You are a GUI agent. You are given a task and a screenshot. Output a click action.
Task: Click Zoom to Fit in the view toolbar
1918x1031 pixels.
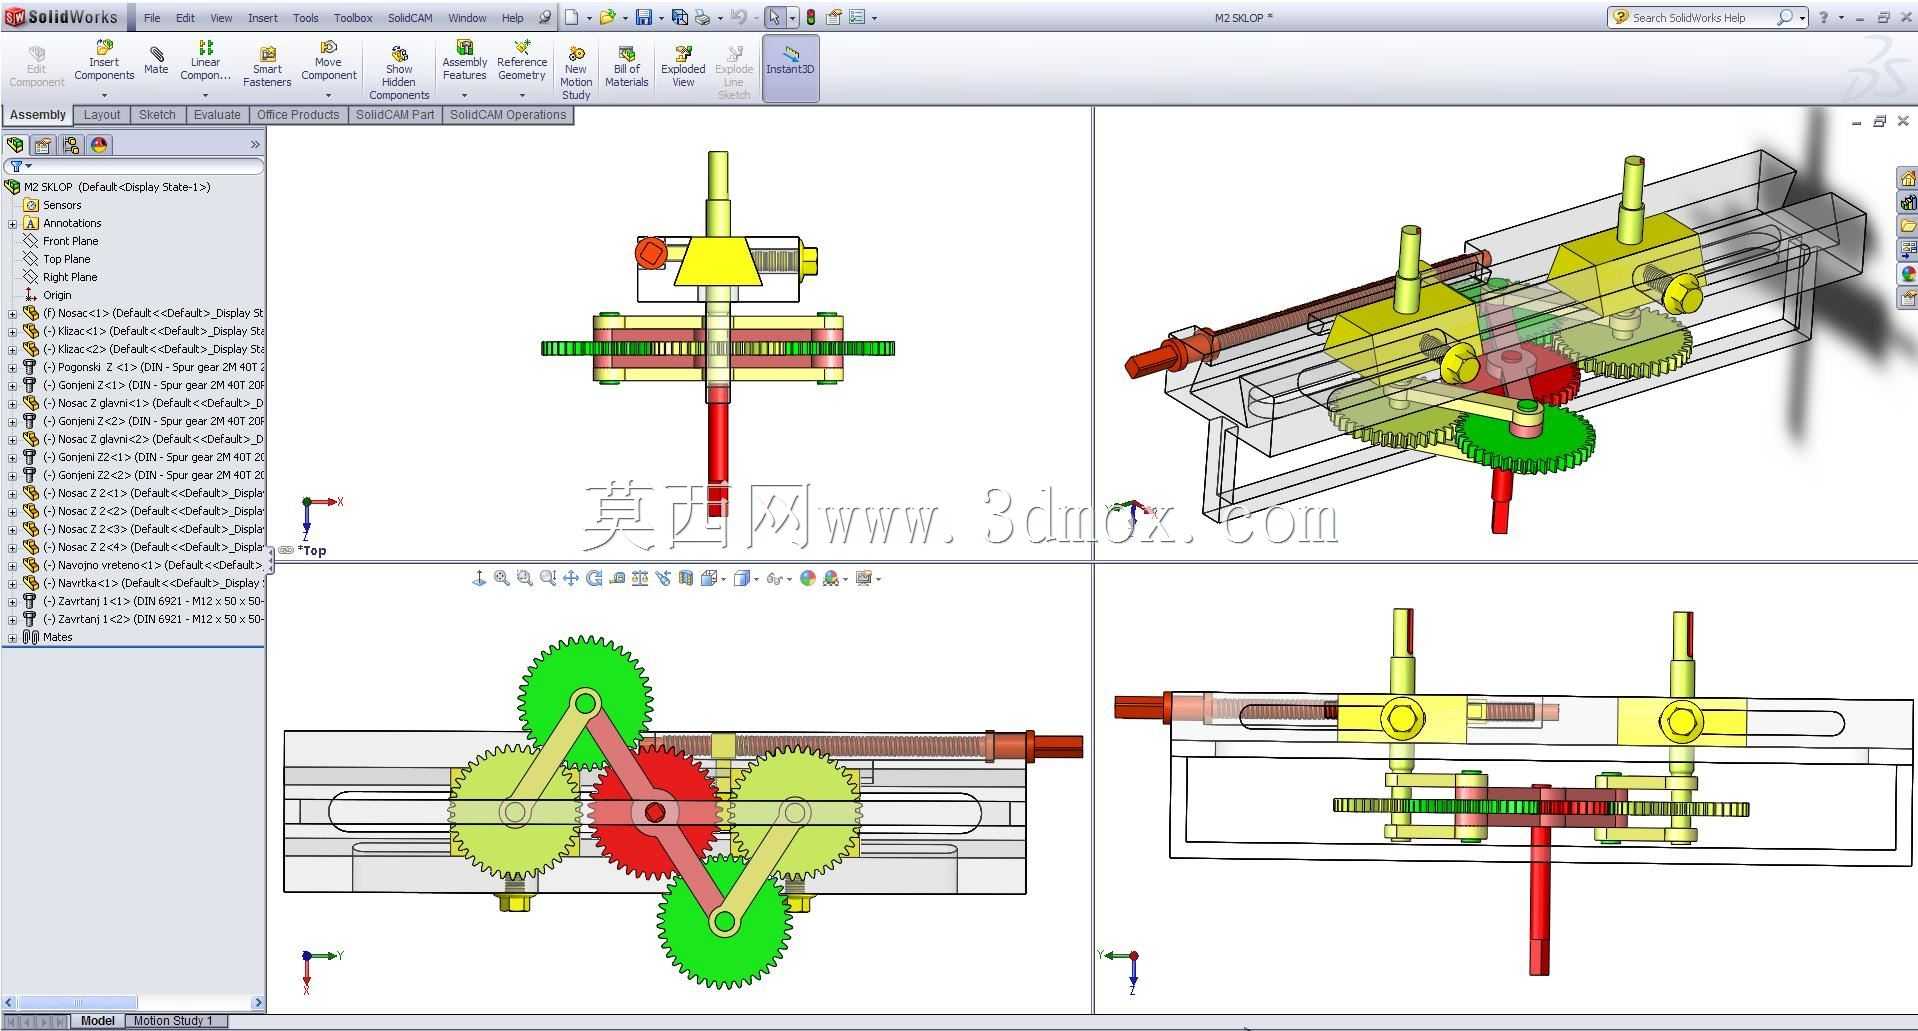pyautogui.click(x=502, y=578)
